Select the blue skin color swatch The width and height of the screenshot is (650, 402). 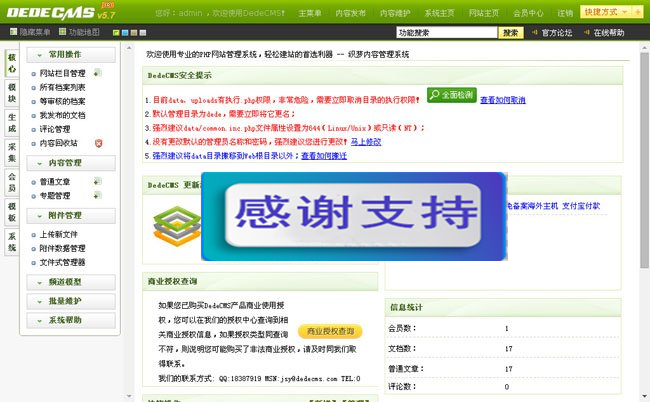coord(125,32)
